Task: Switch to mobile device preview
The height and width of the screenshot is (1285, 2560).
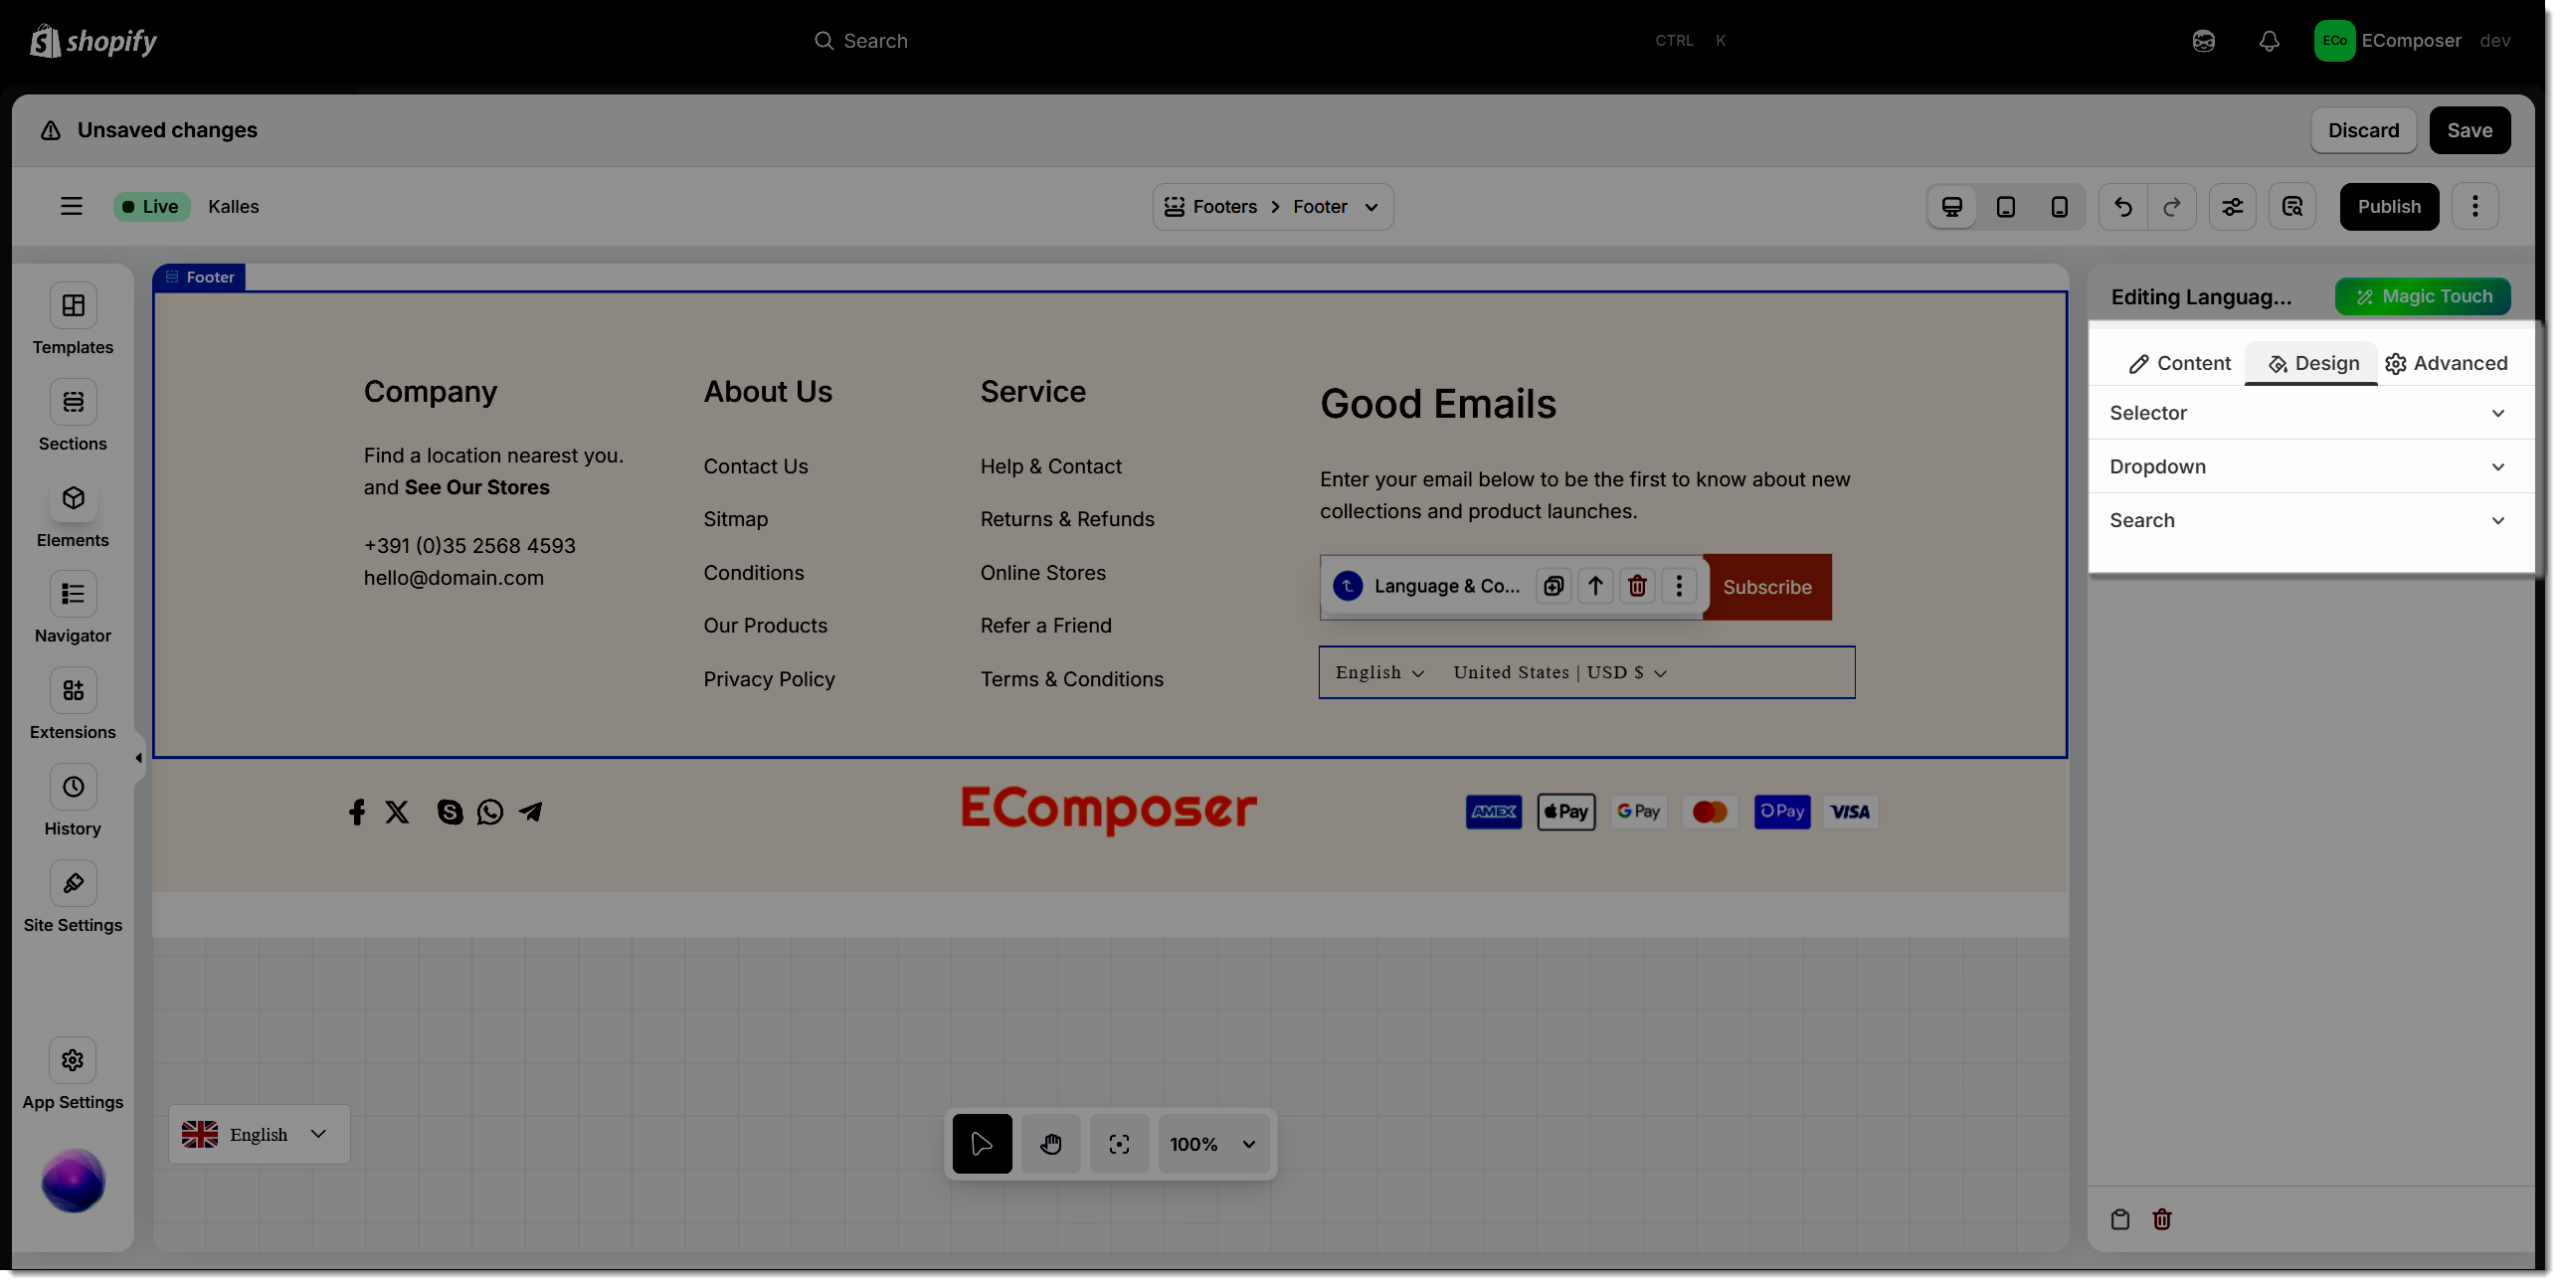Action: pos(2059,207)
